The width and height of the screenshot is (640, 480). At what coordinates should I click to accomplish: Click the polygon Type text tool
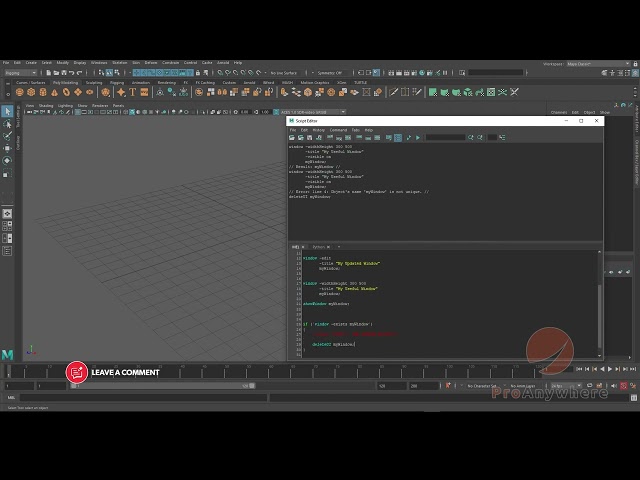click(x=133, y=92)
